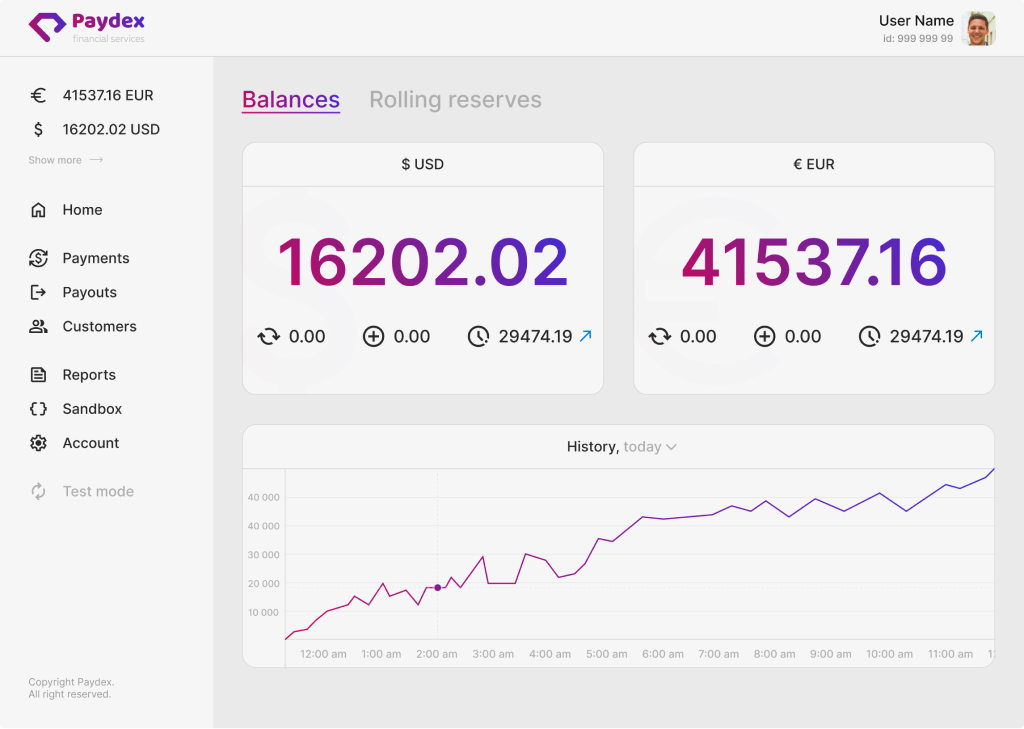Click USD card clock icon
The width and height of the screenshot is (1024, 729).
(478, 336)
